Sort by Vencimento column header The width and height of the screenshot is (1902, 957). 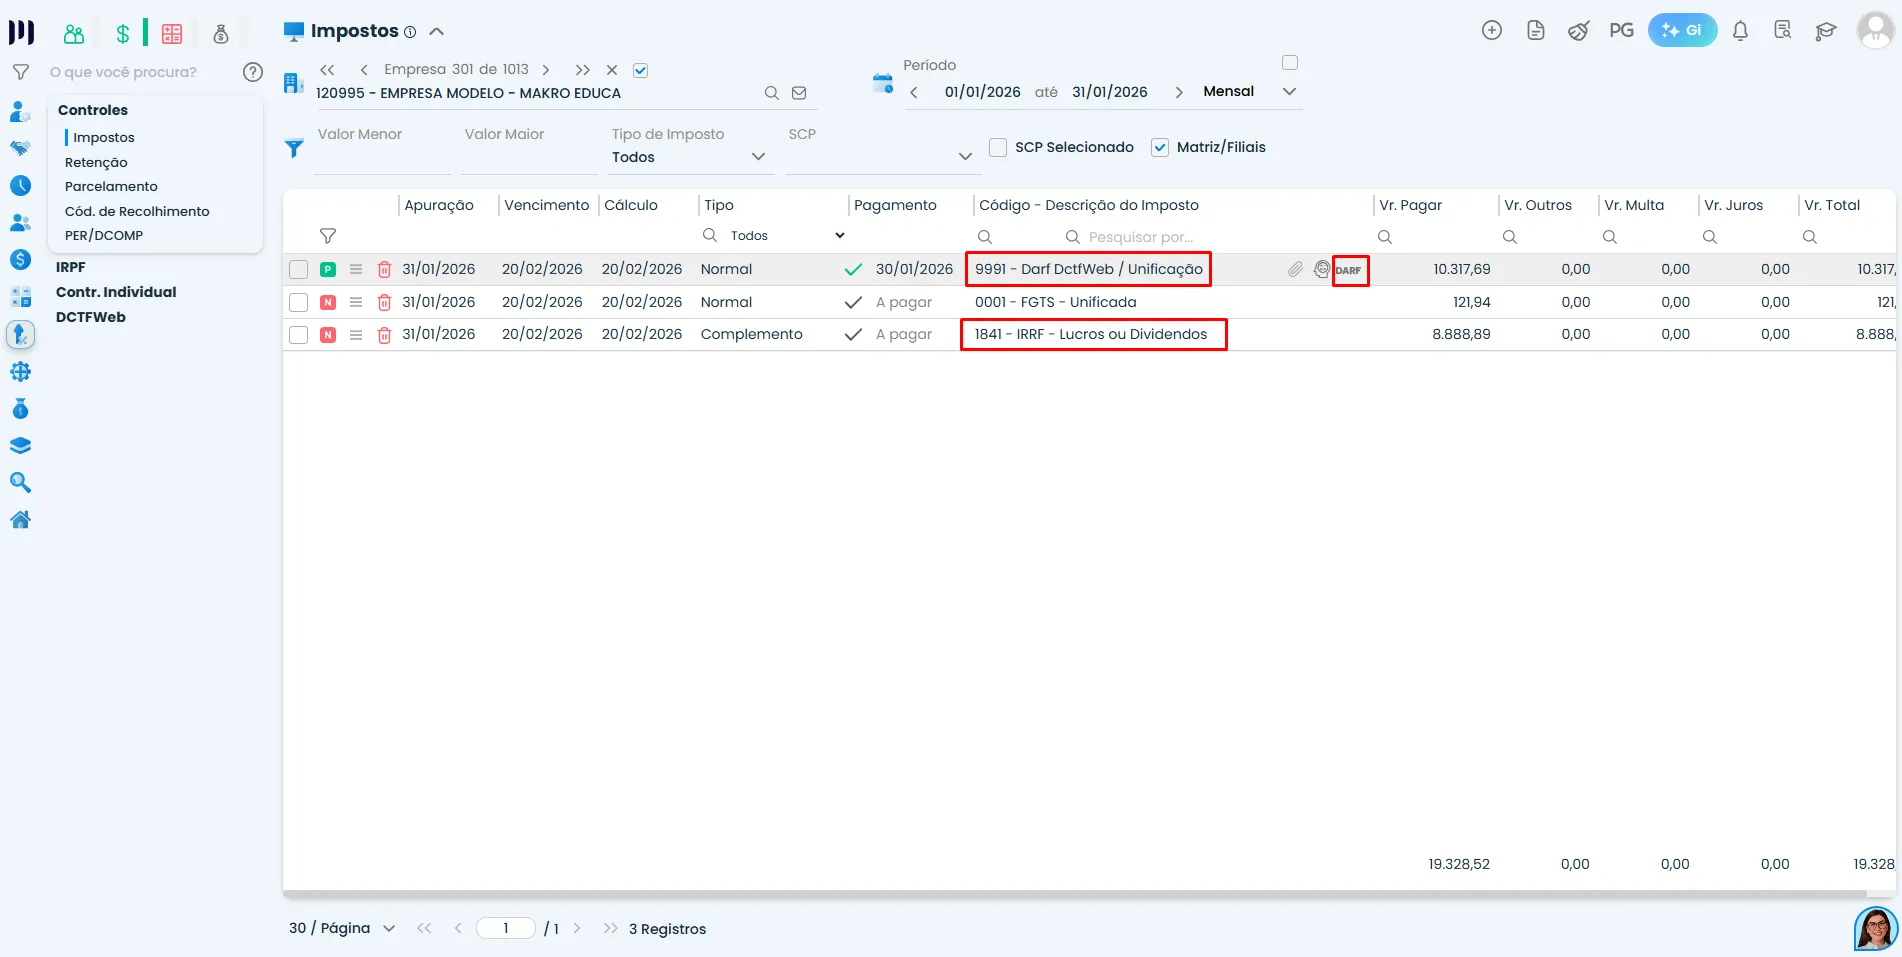click(547, 205)
